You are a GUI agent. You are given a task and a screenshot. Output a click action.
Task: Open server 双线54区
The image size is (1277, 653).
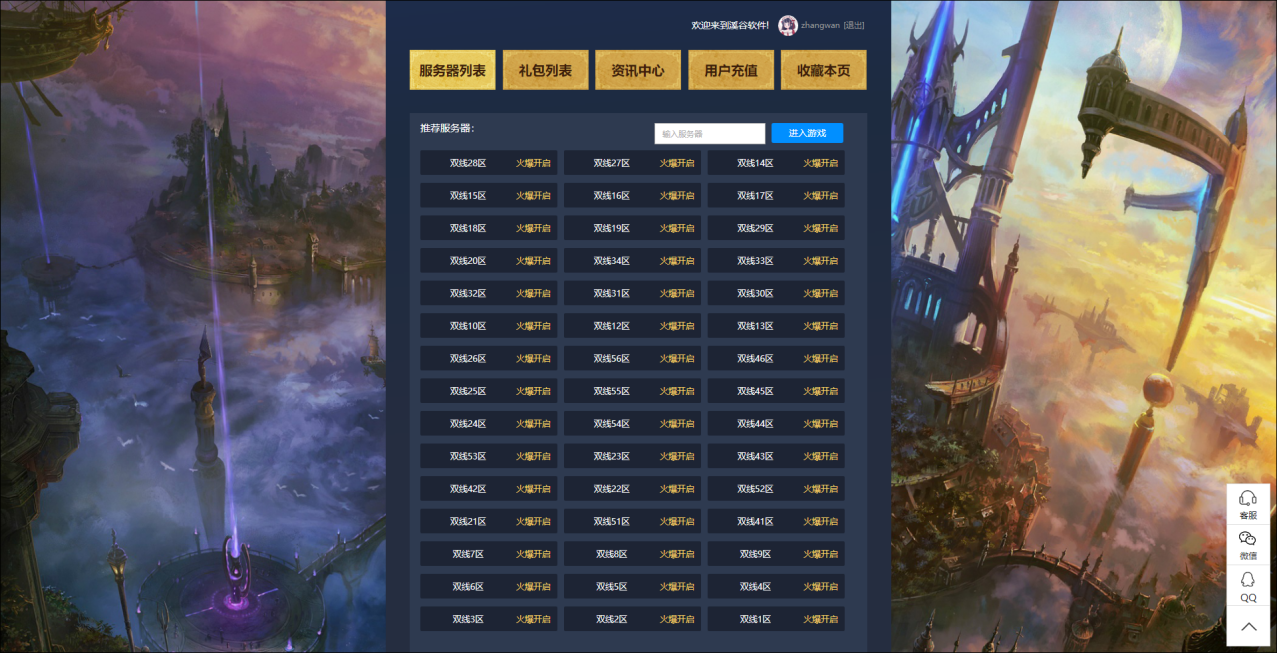632,423
